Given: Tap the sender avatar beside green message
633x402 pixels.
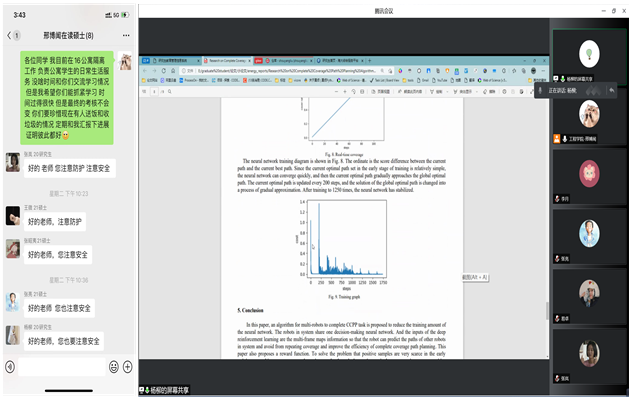Looking at the screenshot, I should [x=126, y=62].
